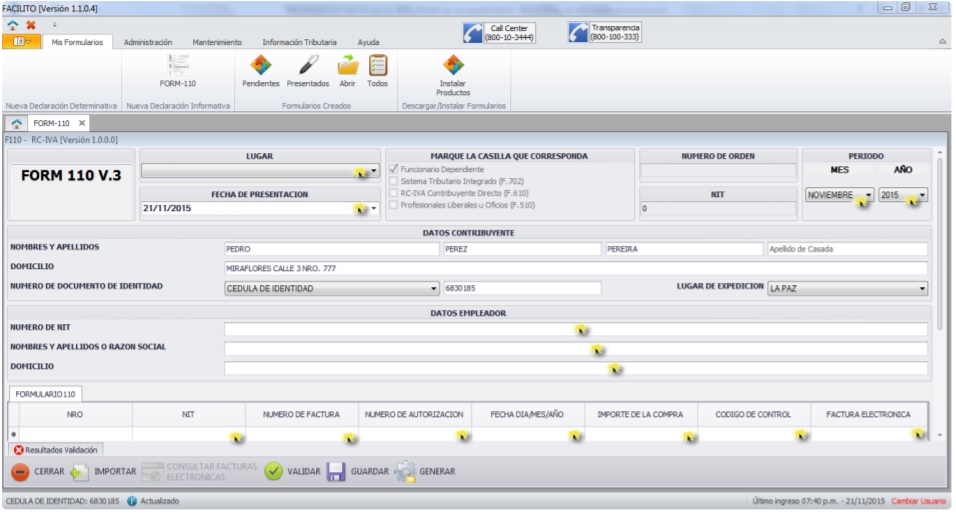Click the Numero de NIT employer field
This screenshot has height=514, width=956.
pyautogui.click(x=575, y=329)
